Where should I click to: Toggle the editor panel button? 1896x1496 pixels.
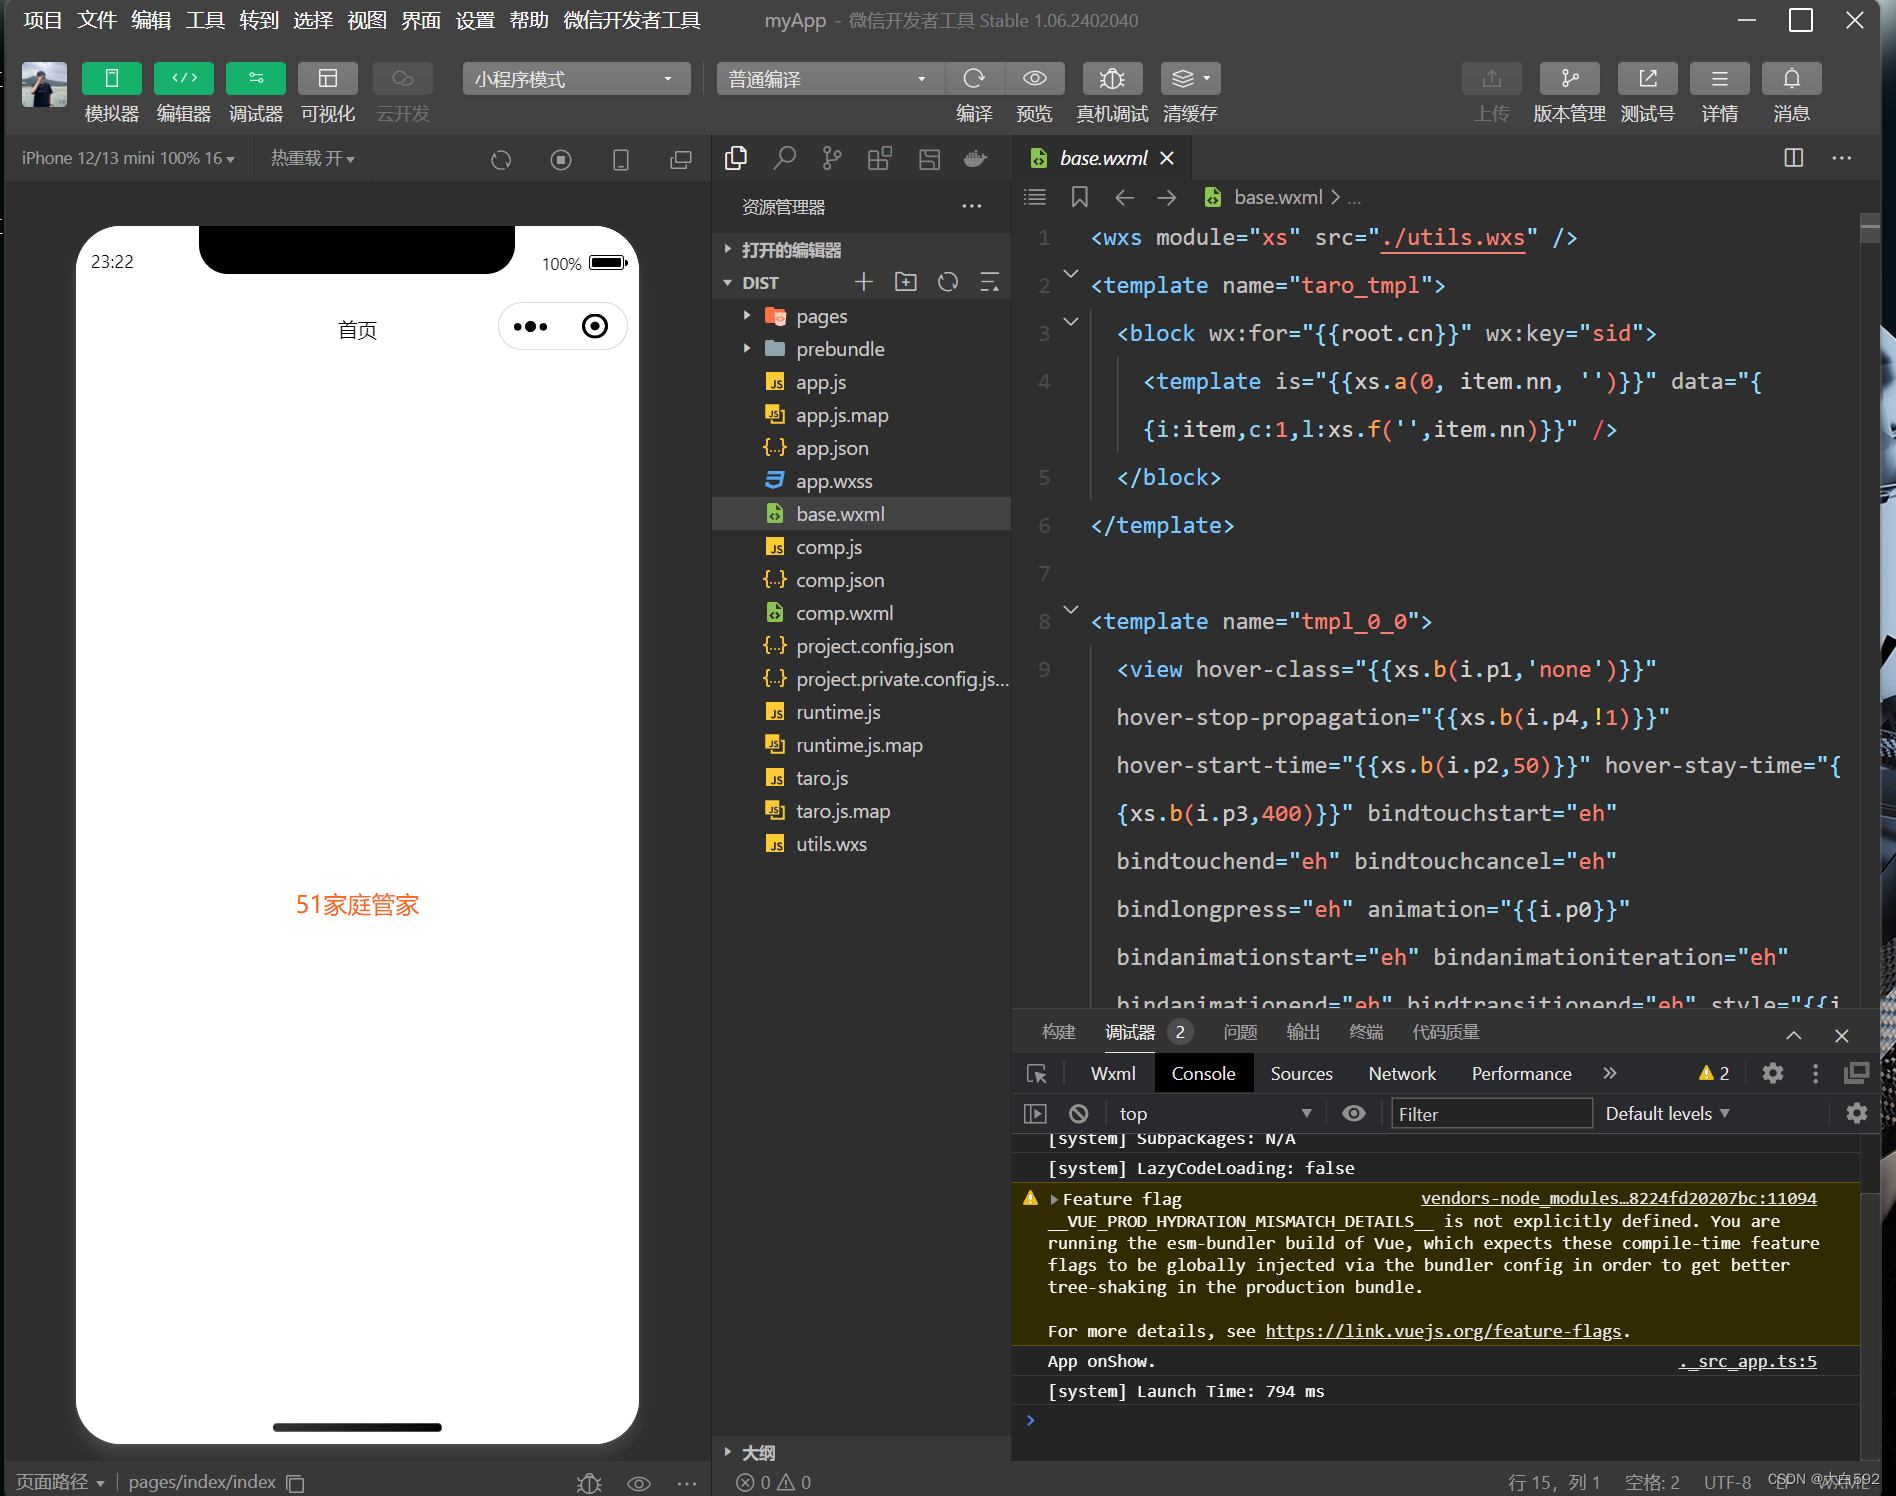pyautogui.click(x=184, y=78)
